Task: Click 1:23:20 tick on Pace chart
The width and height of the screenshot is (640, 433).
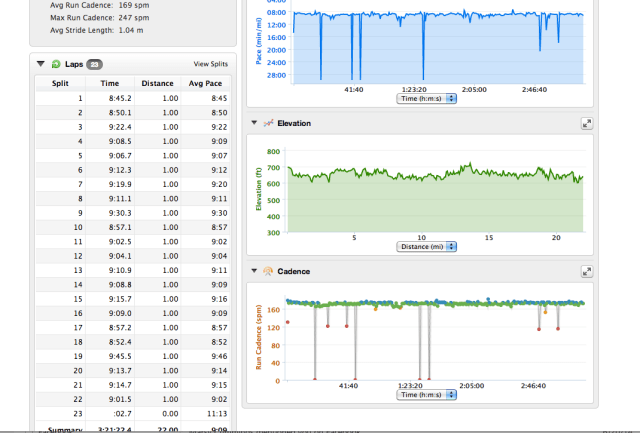Action: pyautogui.click(x=414, y=89)
